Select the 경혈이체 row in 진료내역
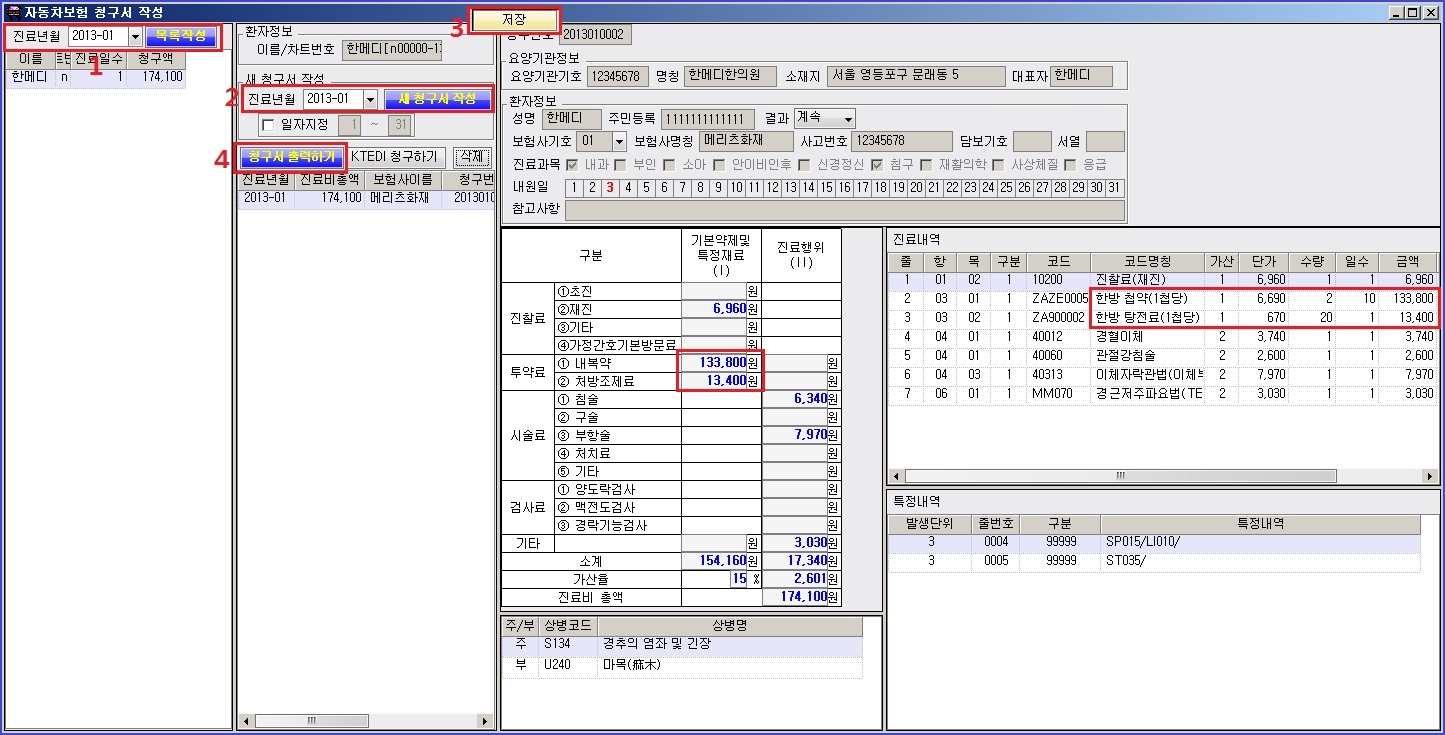The width and height of the screenshot is (1445, 735). click(x=1163, y=337)
